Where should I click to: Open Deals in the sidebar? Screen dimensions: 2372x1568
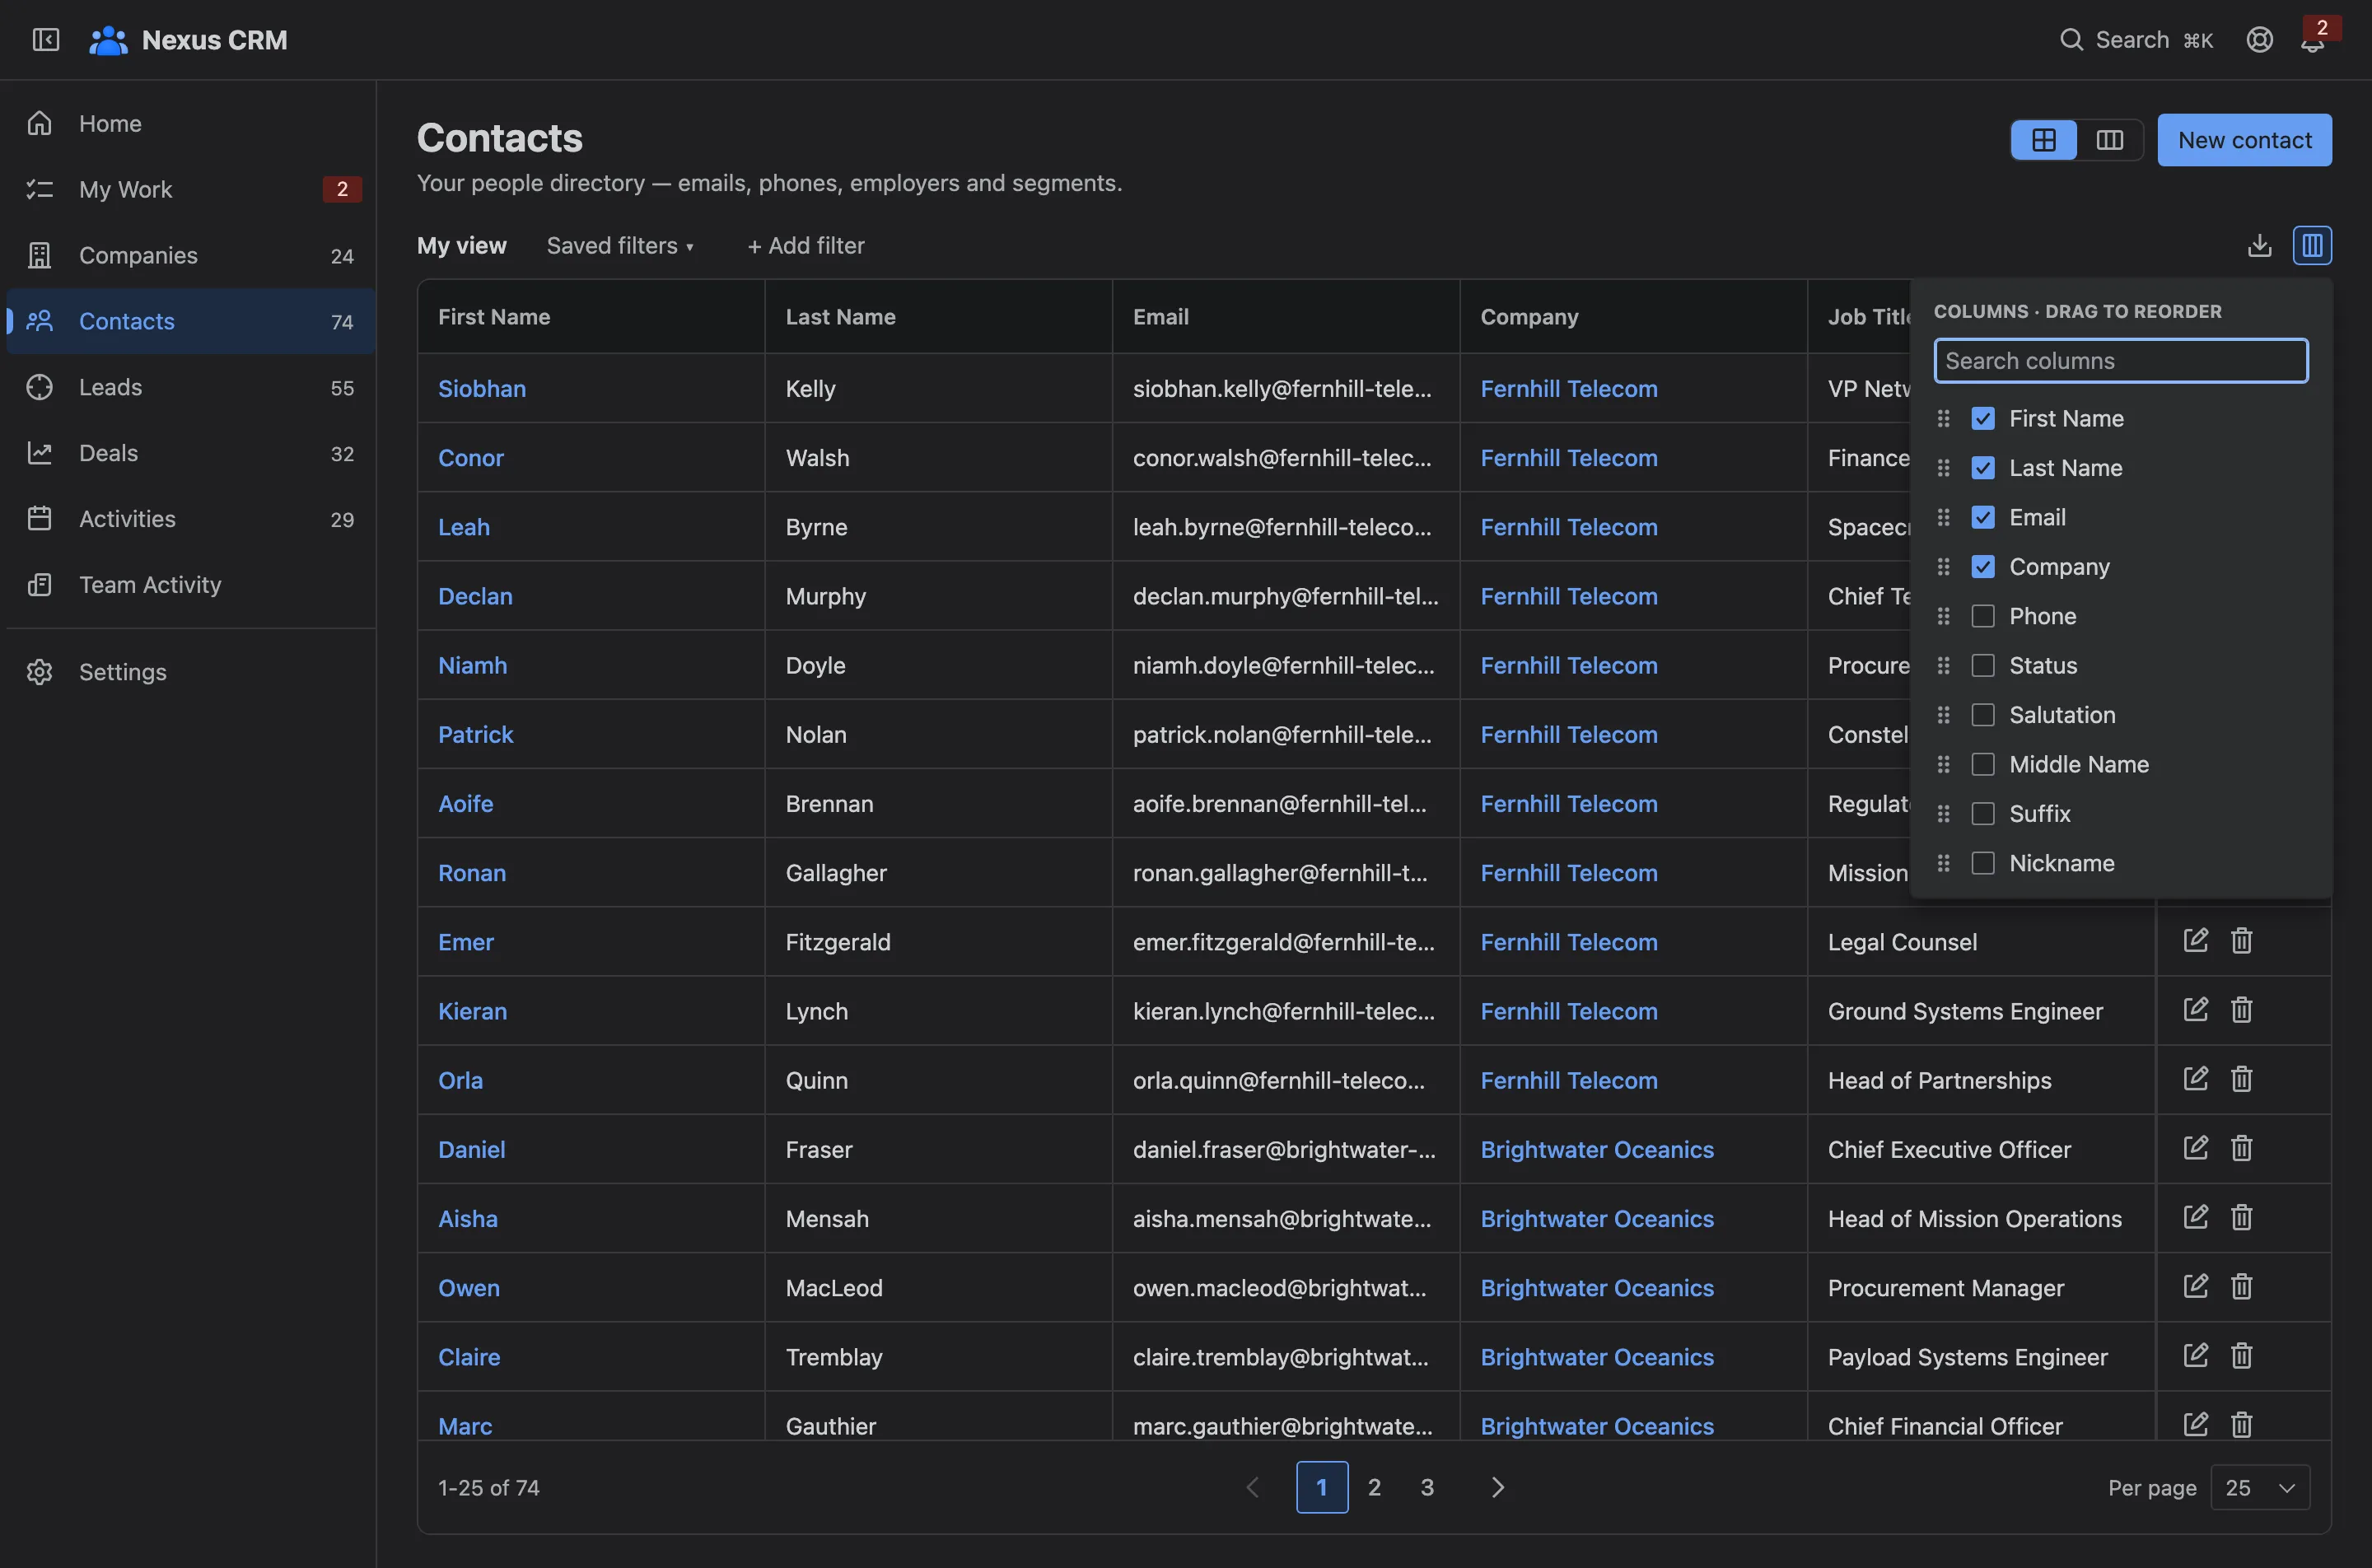pos(190,453)
